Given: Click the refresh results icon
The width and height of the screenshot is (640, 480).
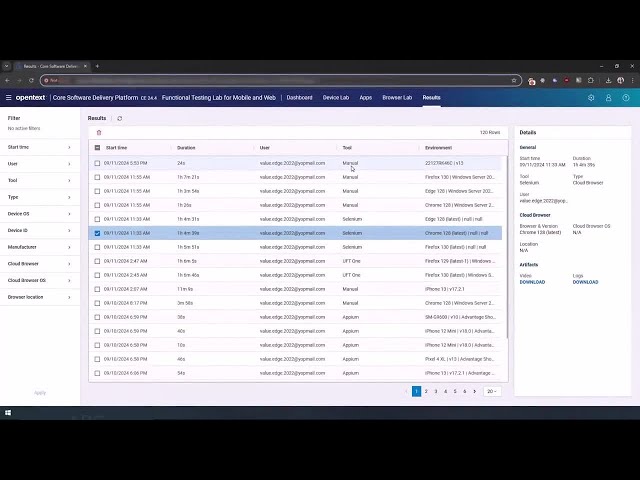Looking at the screenshot, I should (x=120, y=118).
